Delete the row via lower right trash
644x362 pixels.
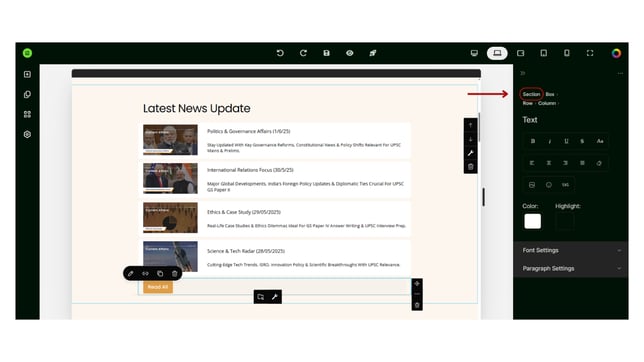pyautogui.click(x=417, y=305)
